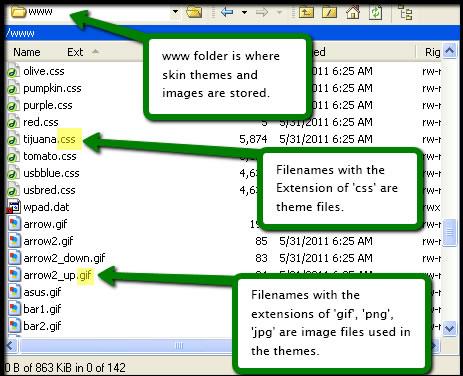This screenshot has height=376, width=463.
Task: Sort files by the Name column
Action: pyautogui.click(x=27, y=52)
